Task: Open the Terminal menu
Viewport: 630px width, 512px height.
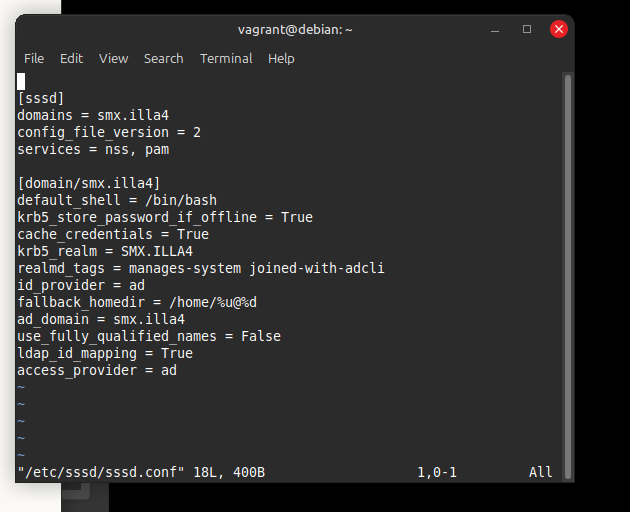Action: [x=226, y=58]
